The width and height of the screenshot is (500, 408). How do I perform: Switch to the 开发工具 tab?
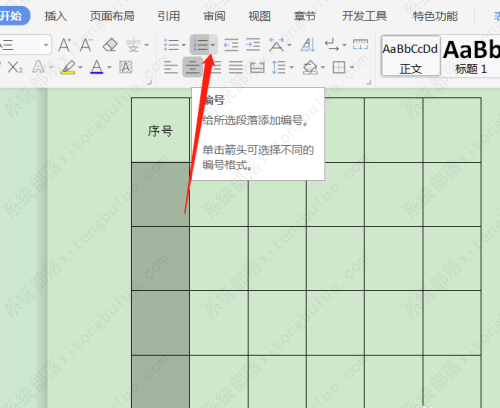click(364, 16)
